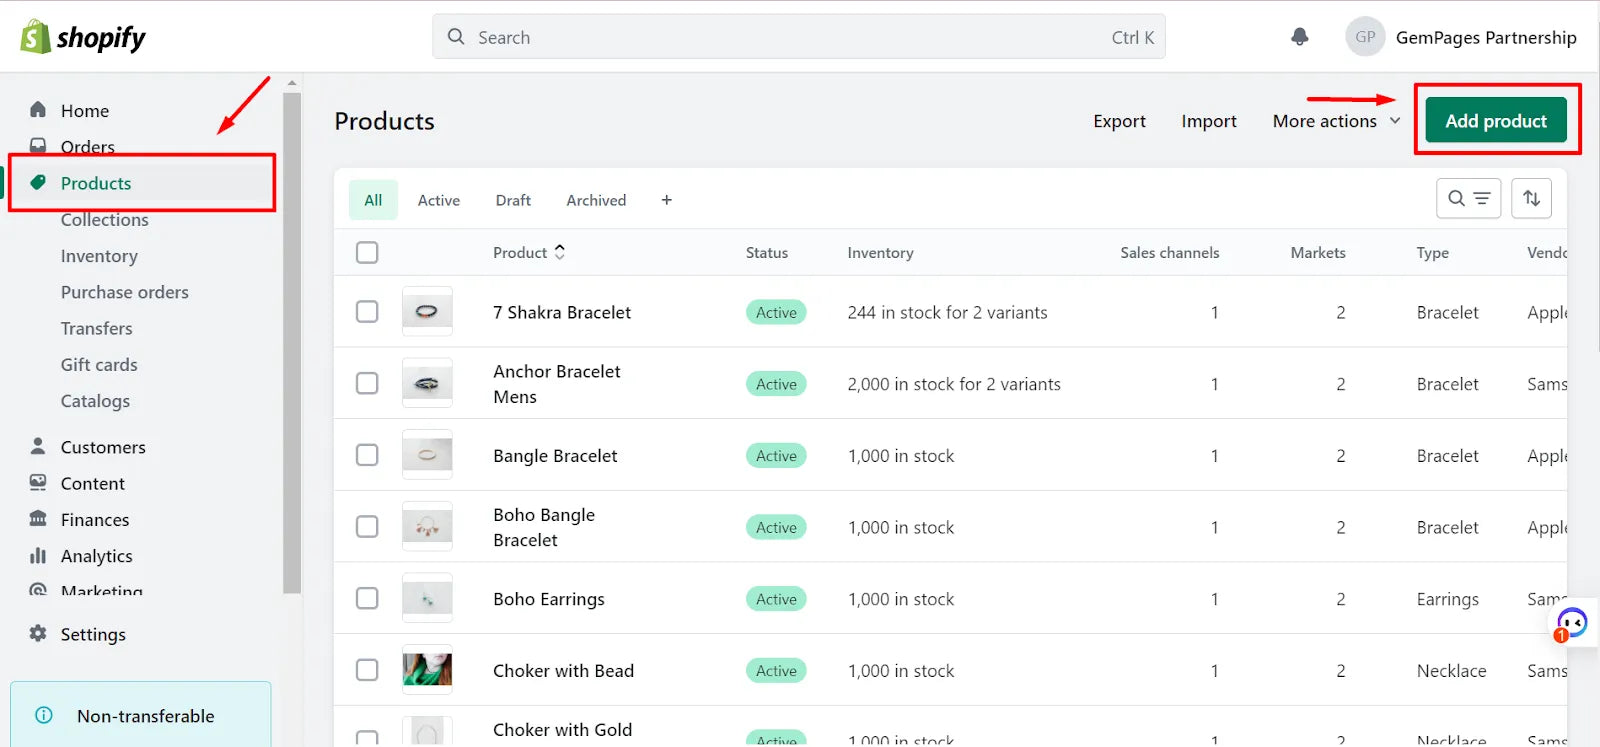Click the notifications bell icon
1600x747 pixels.
tap(1299, 37)
